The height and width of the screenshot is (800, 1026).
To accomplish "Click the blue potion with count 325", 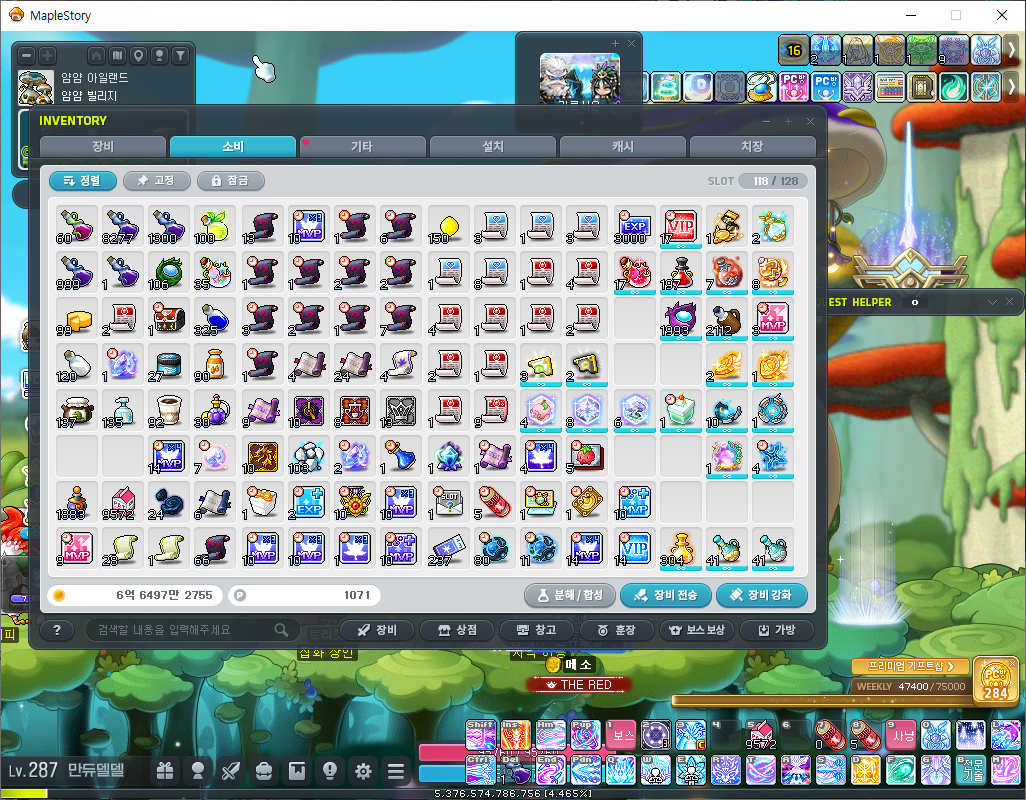I will 215,319.
